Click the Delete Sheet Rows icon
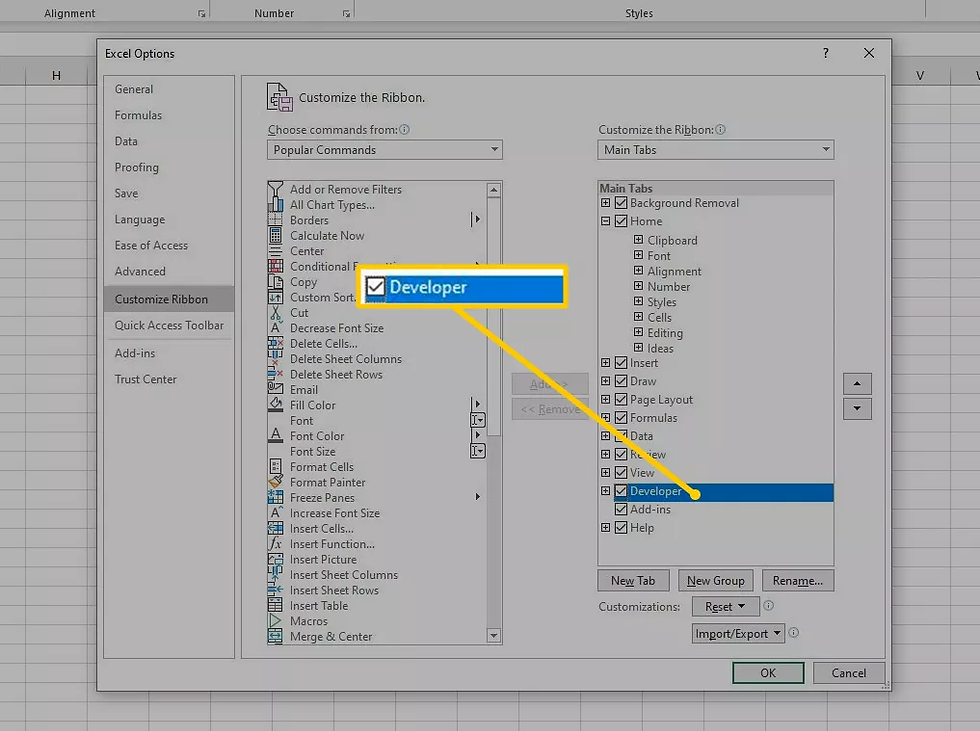This screenshot has width=980, height=731. (x=275, y=374)
